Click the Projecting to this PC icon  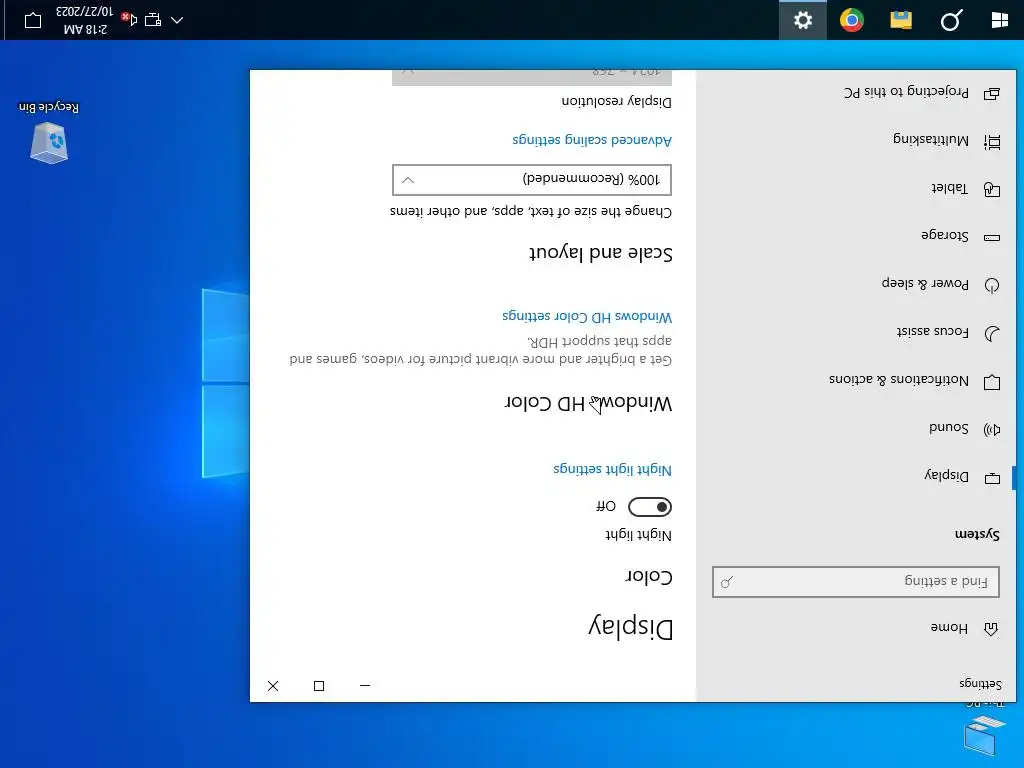[992, 94]
